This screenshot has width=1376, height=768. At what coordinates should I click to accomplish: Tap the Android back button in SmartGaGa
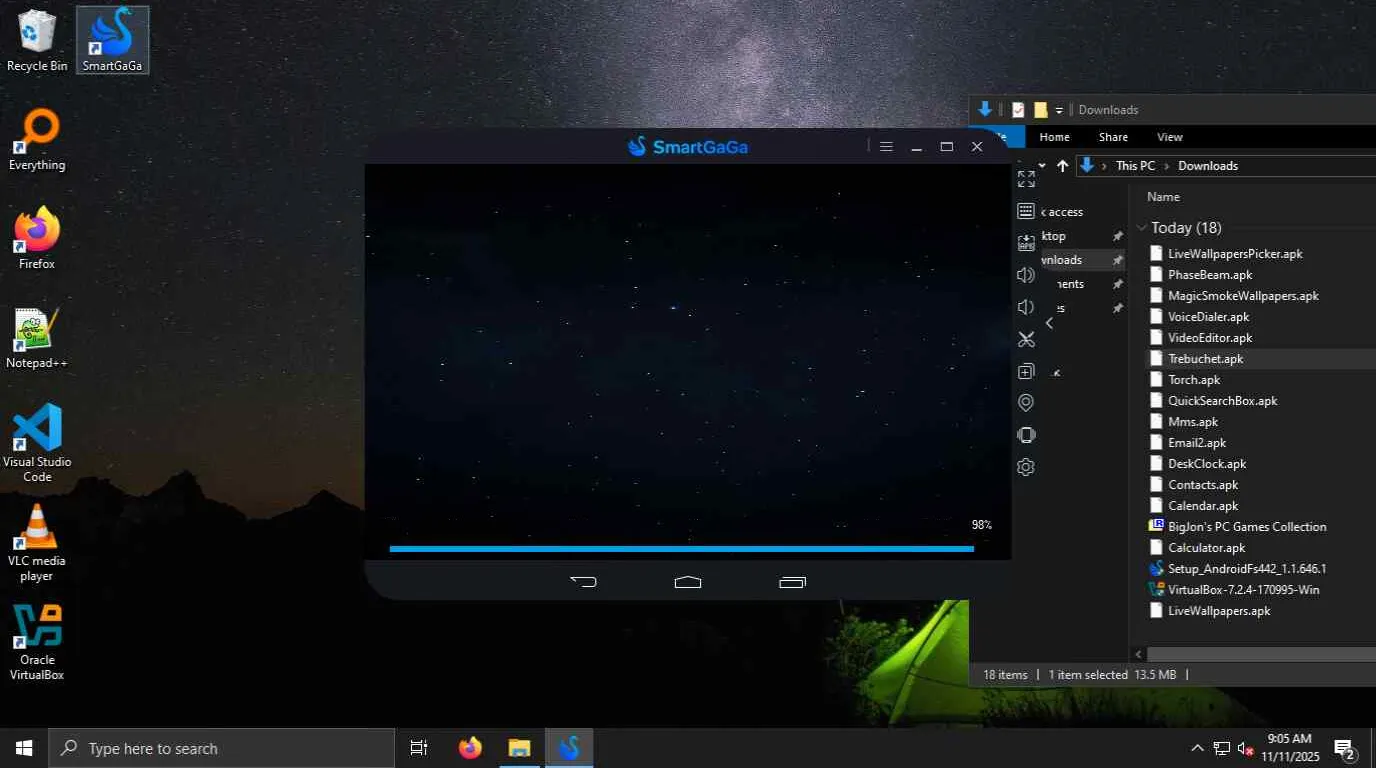[583, 581]
